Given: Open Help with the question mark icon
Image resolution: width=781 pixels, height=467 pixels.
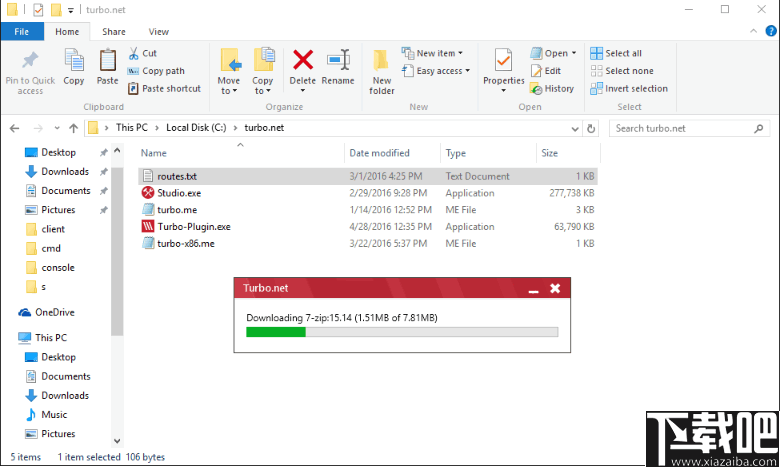Looking at the screenshot, I should (x=771, y=31).
